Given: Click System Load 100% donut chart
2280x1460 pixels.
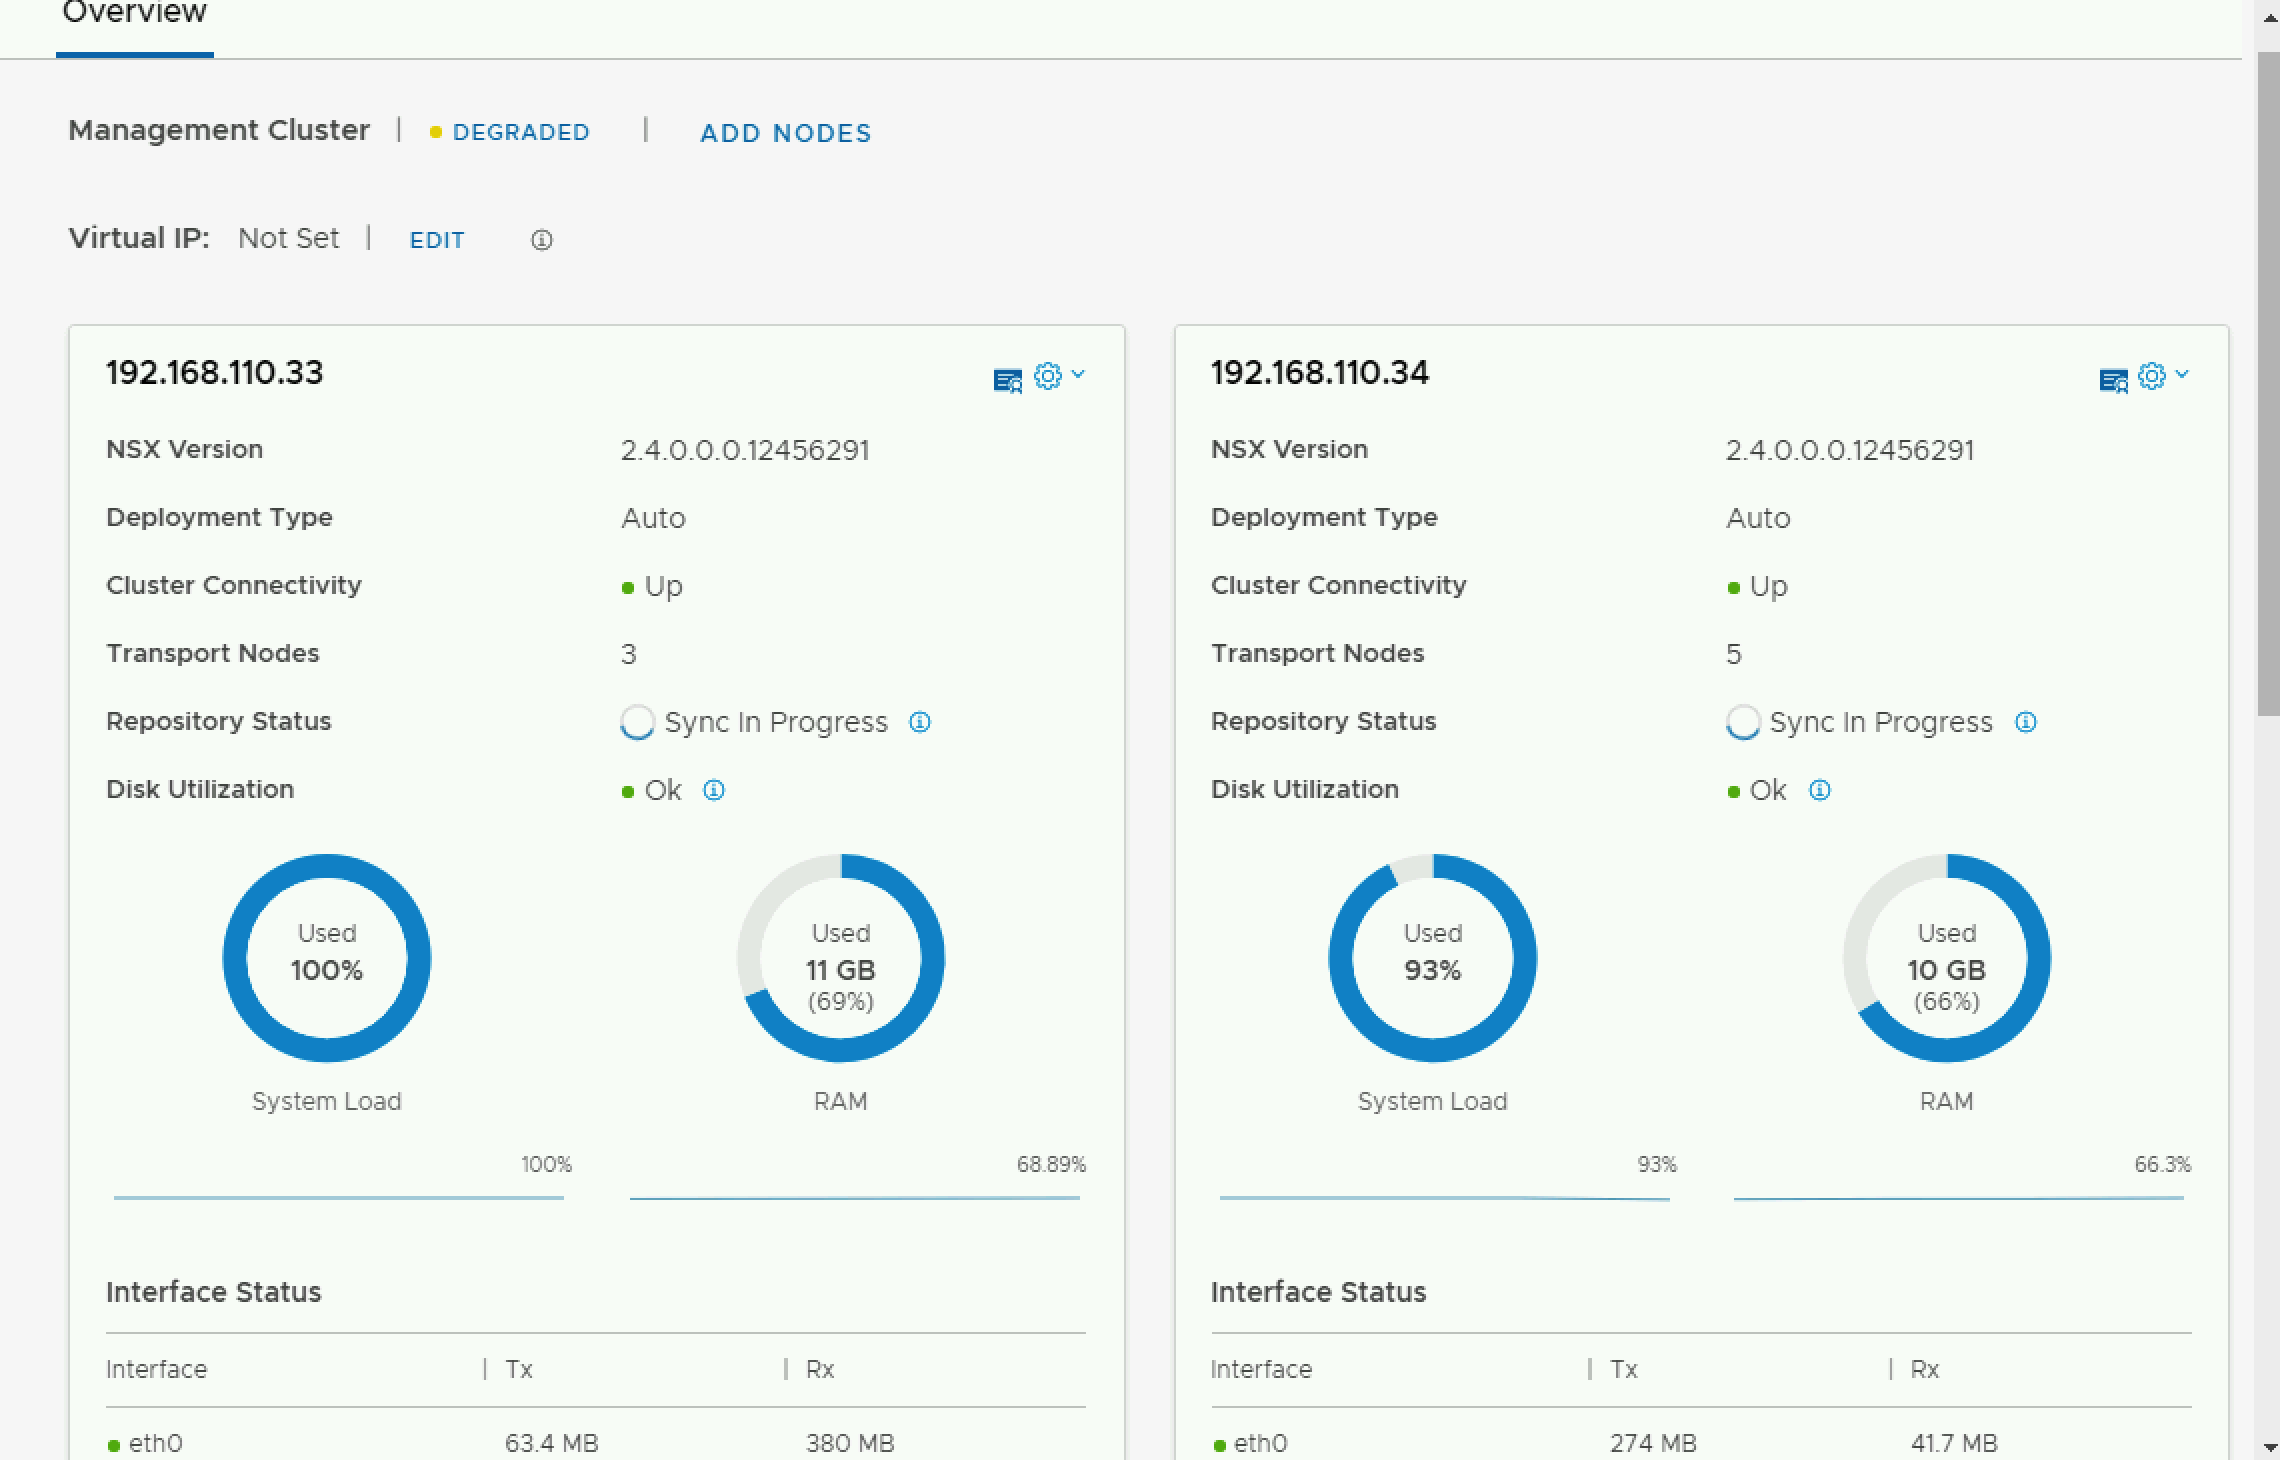Looking at the screenshot, I should pos(327,957).
